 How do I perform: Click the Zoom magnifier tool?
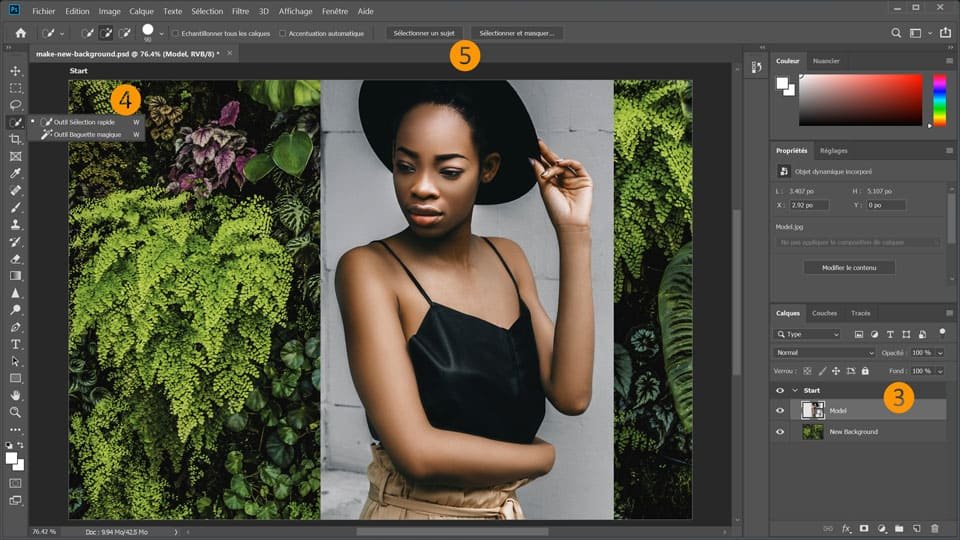[15, 412]
